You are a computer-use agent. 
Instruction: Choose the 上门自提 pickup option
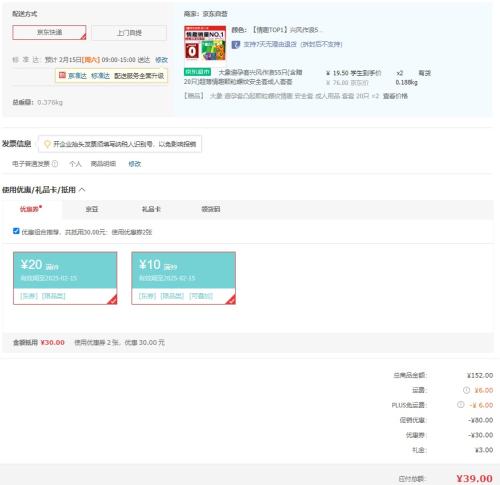129,33
